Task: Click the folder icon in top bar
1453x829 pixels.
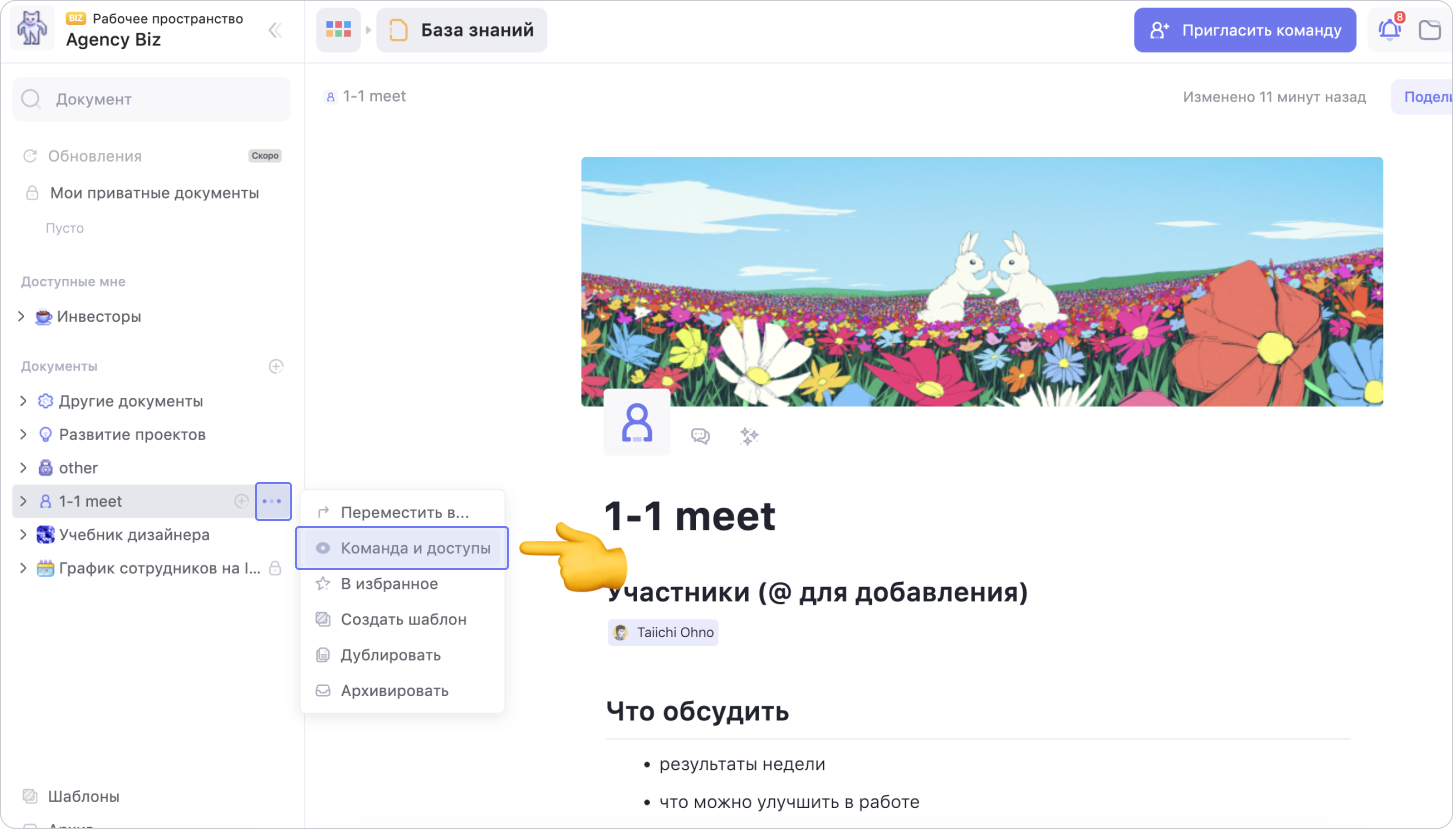Action: click(1430, 30)
